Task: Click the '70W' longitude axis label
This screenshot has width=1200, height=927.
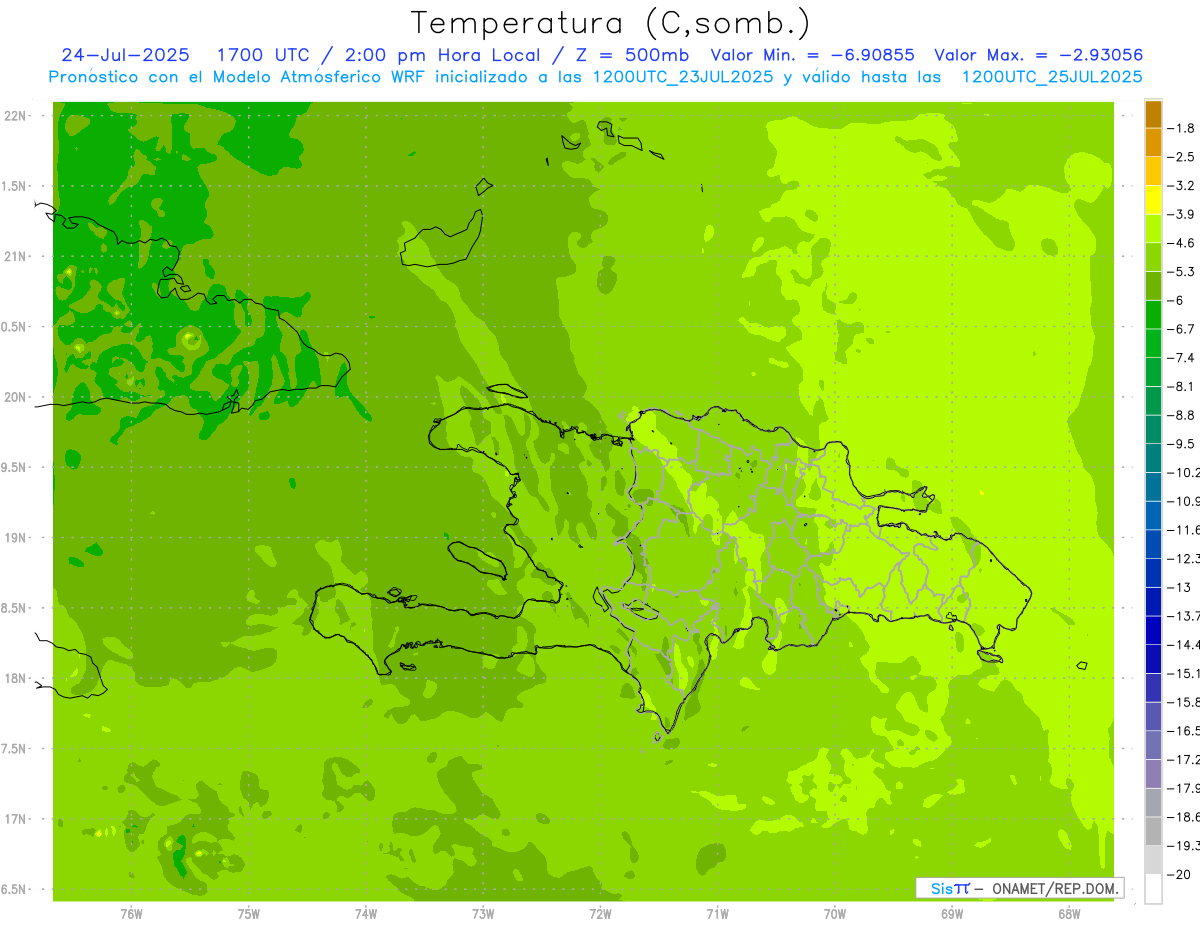Action: 835,914
